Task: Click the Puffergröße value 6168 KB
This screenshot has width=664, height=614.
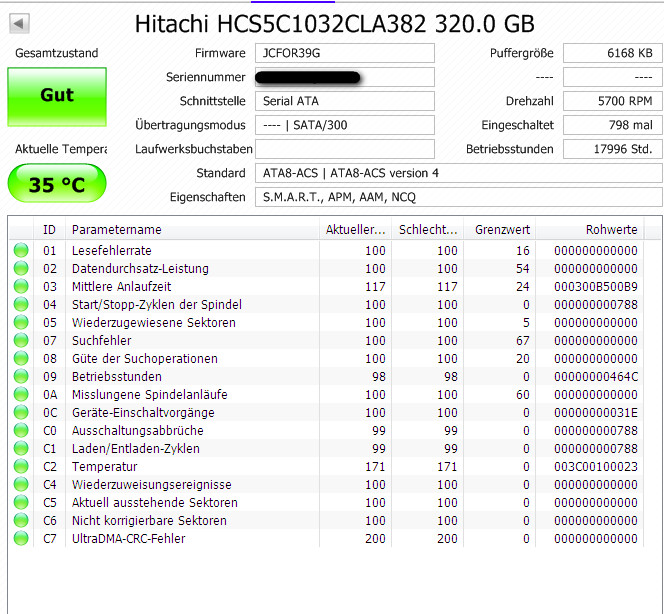Action: point(612,53)
